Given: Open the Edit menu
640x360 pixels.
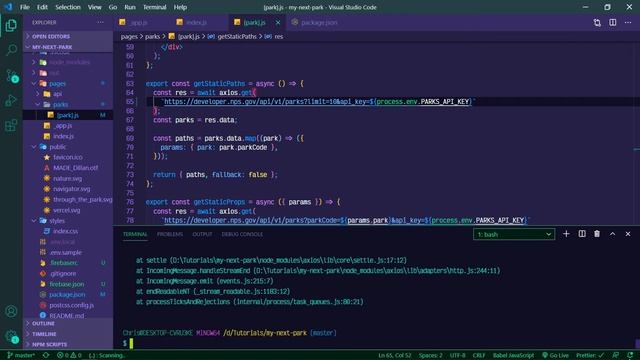Looking at the screenshot, I should (42, 7).
